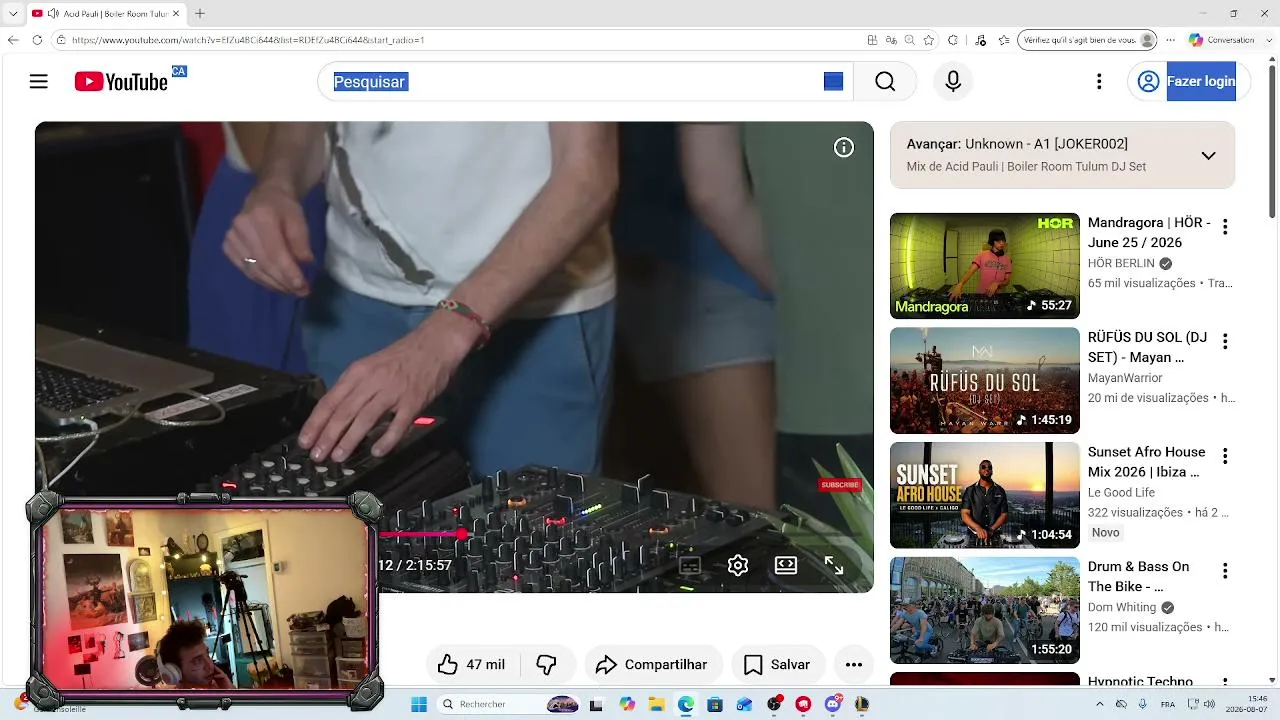This screenshot has height=720, width=1280.
Task: Open Copilot Conversation panel
Action: coord(1221,40)
